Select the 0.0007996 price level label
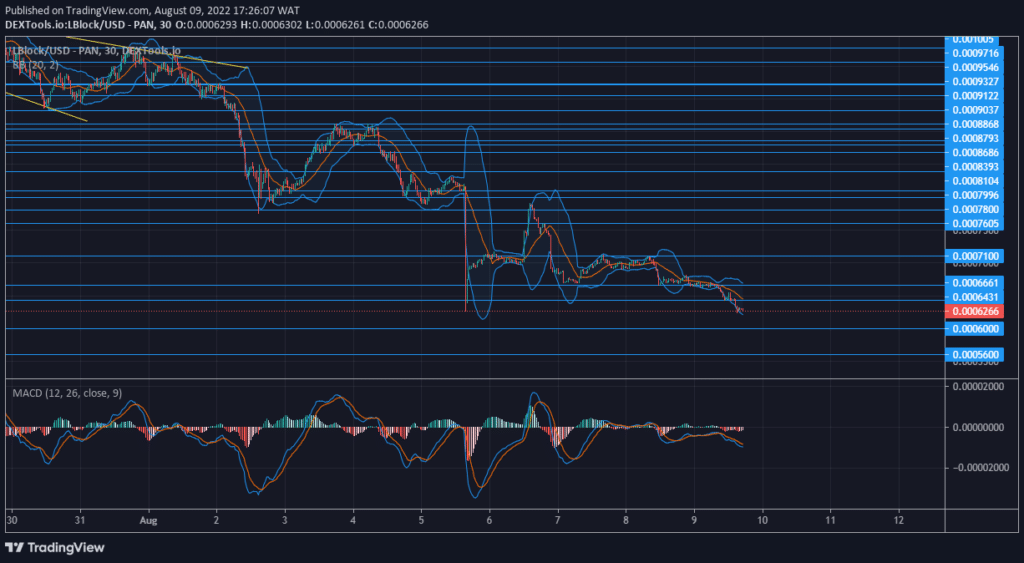This screenshot has width=1024, height=563. tap(975, 195)
